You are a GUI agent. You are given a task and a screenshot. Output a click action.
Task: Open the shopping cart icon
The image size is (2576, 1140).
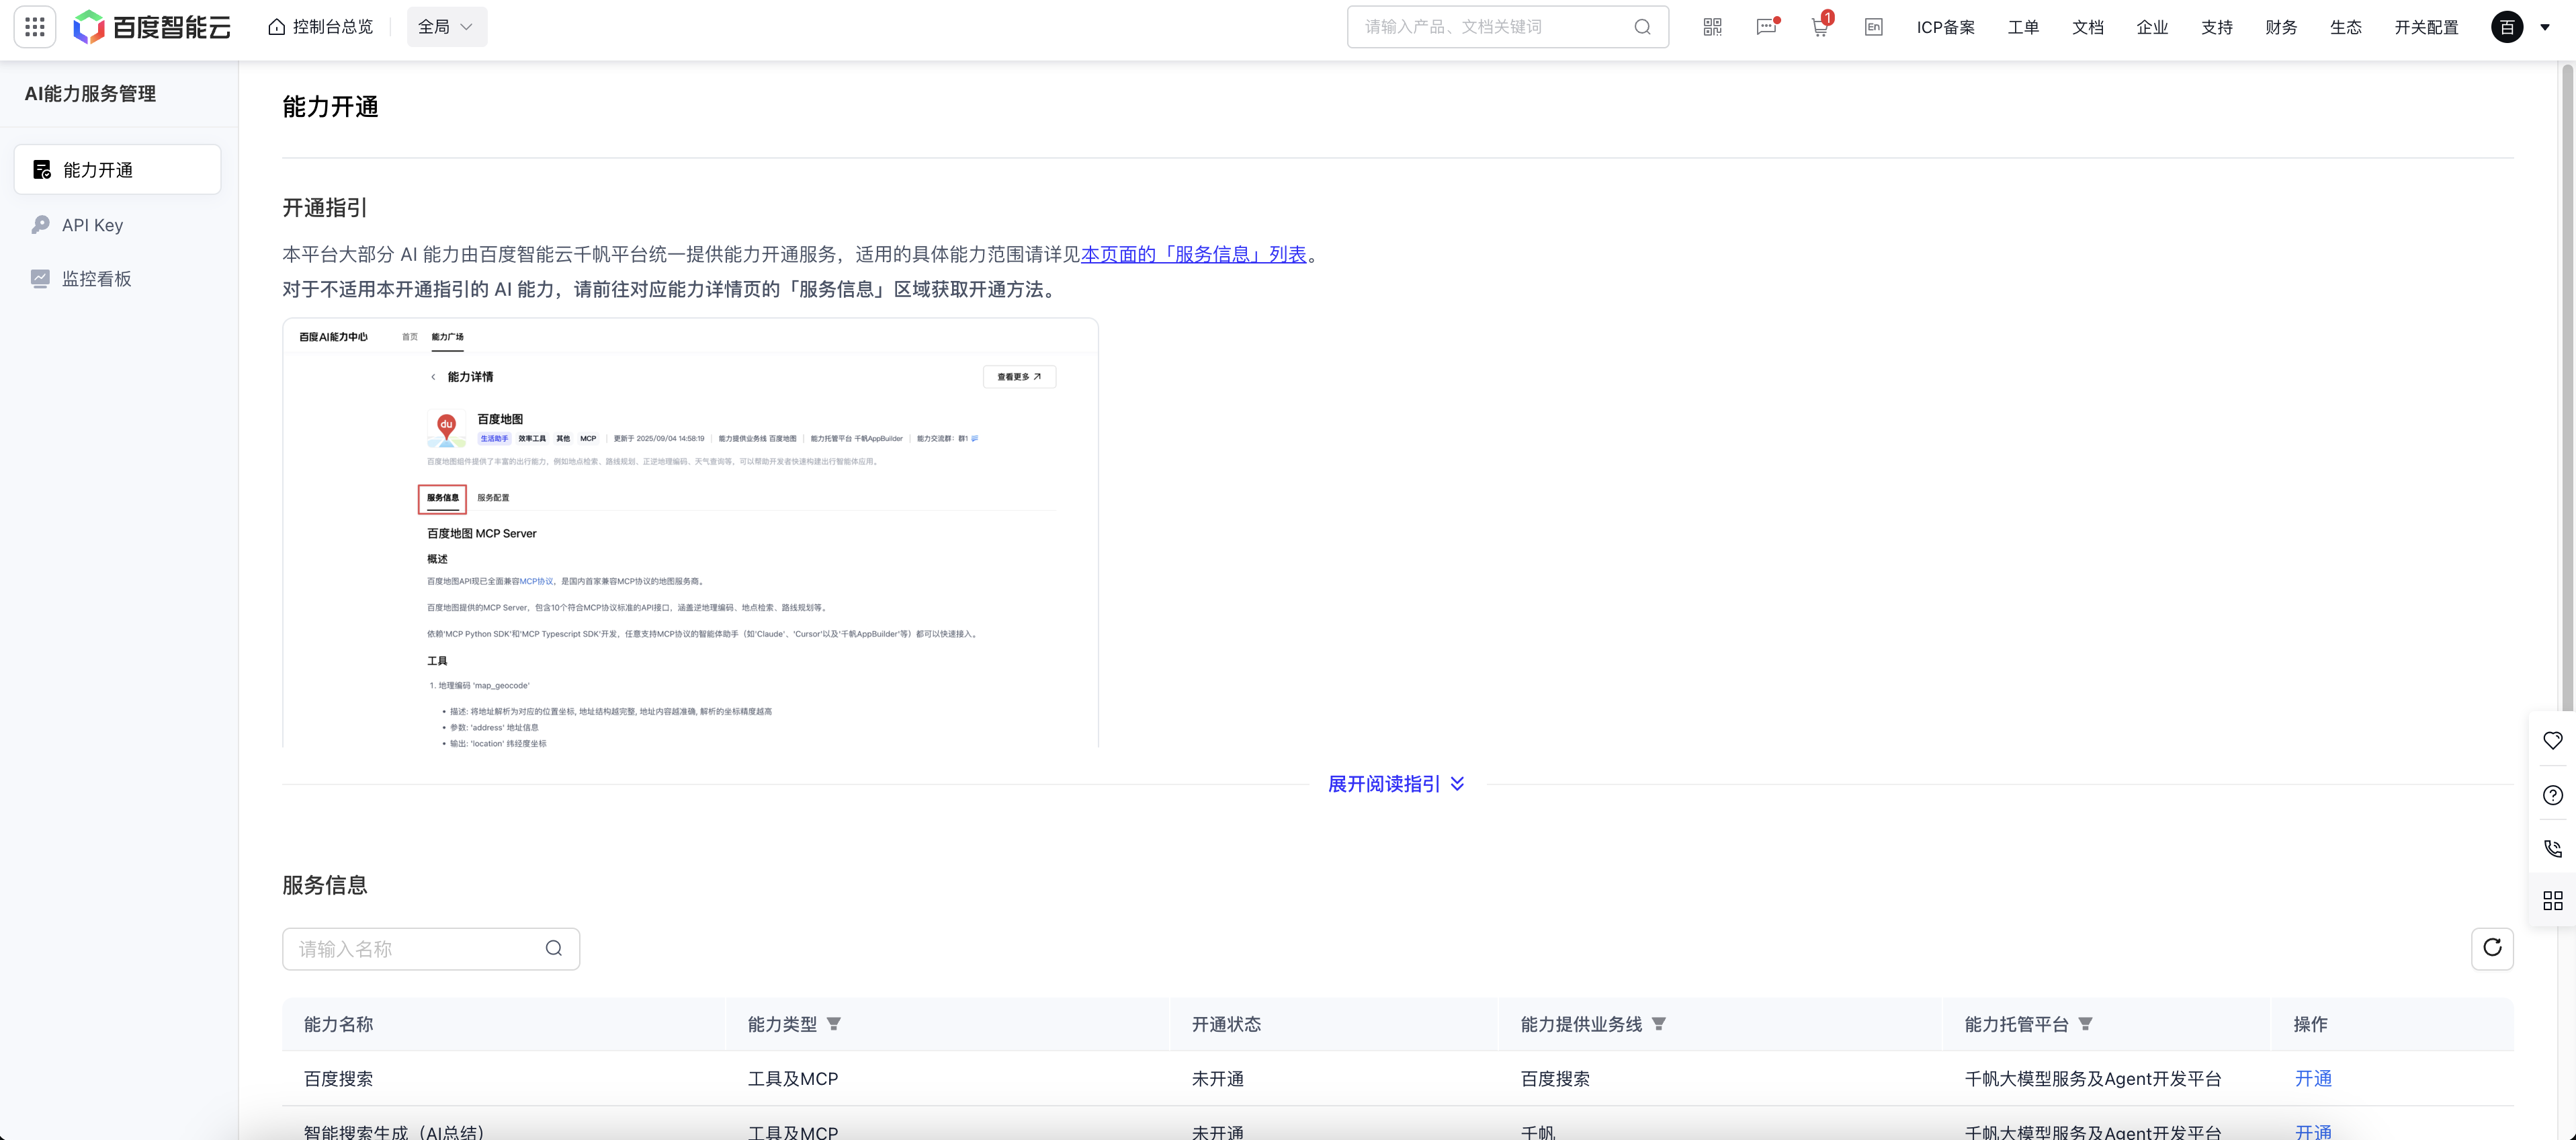[1820, 27]
